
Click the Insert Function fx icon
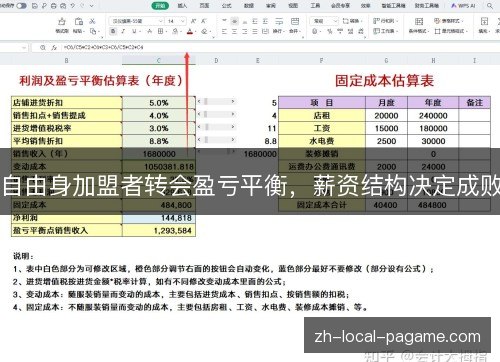[54, 48]
